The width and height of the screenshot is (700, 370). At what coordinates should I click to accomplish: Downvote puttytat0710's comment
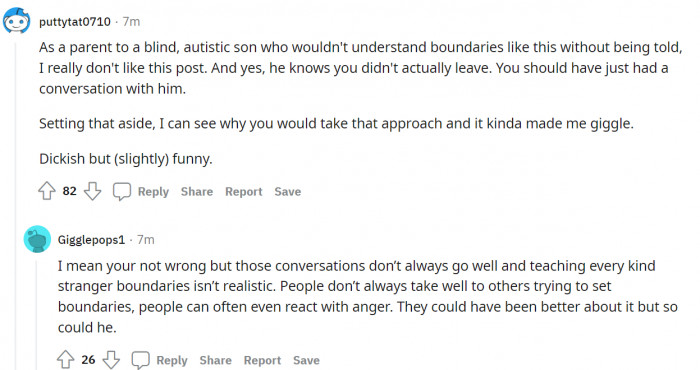[92, 191]
